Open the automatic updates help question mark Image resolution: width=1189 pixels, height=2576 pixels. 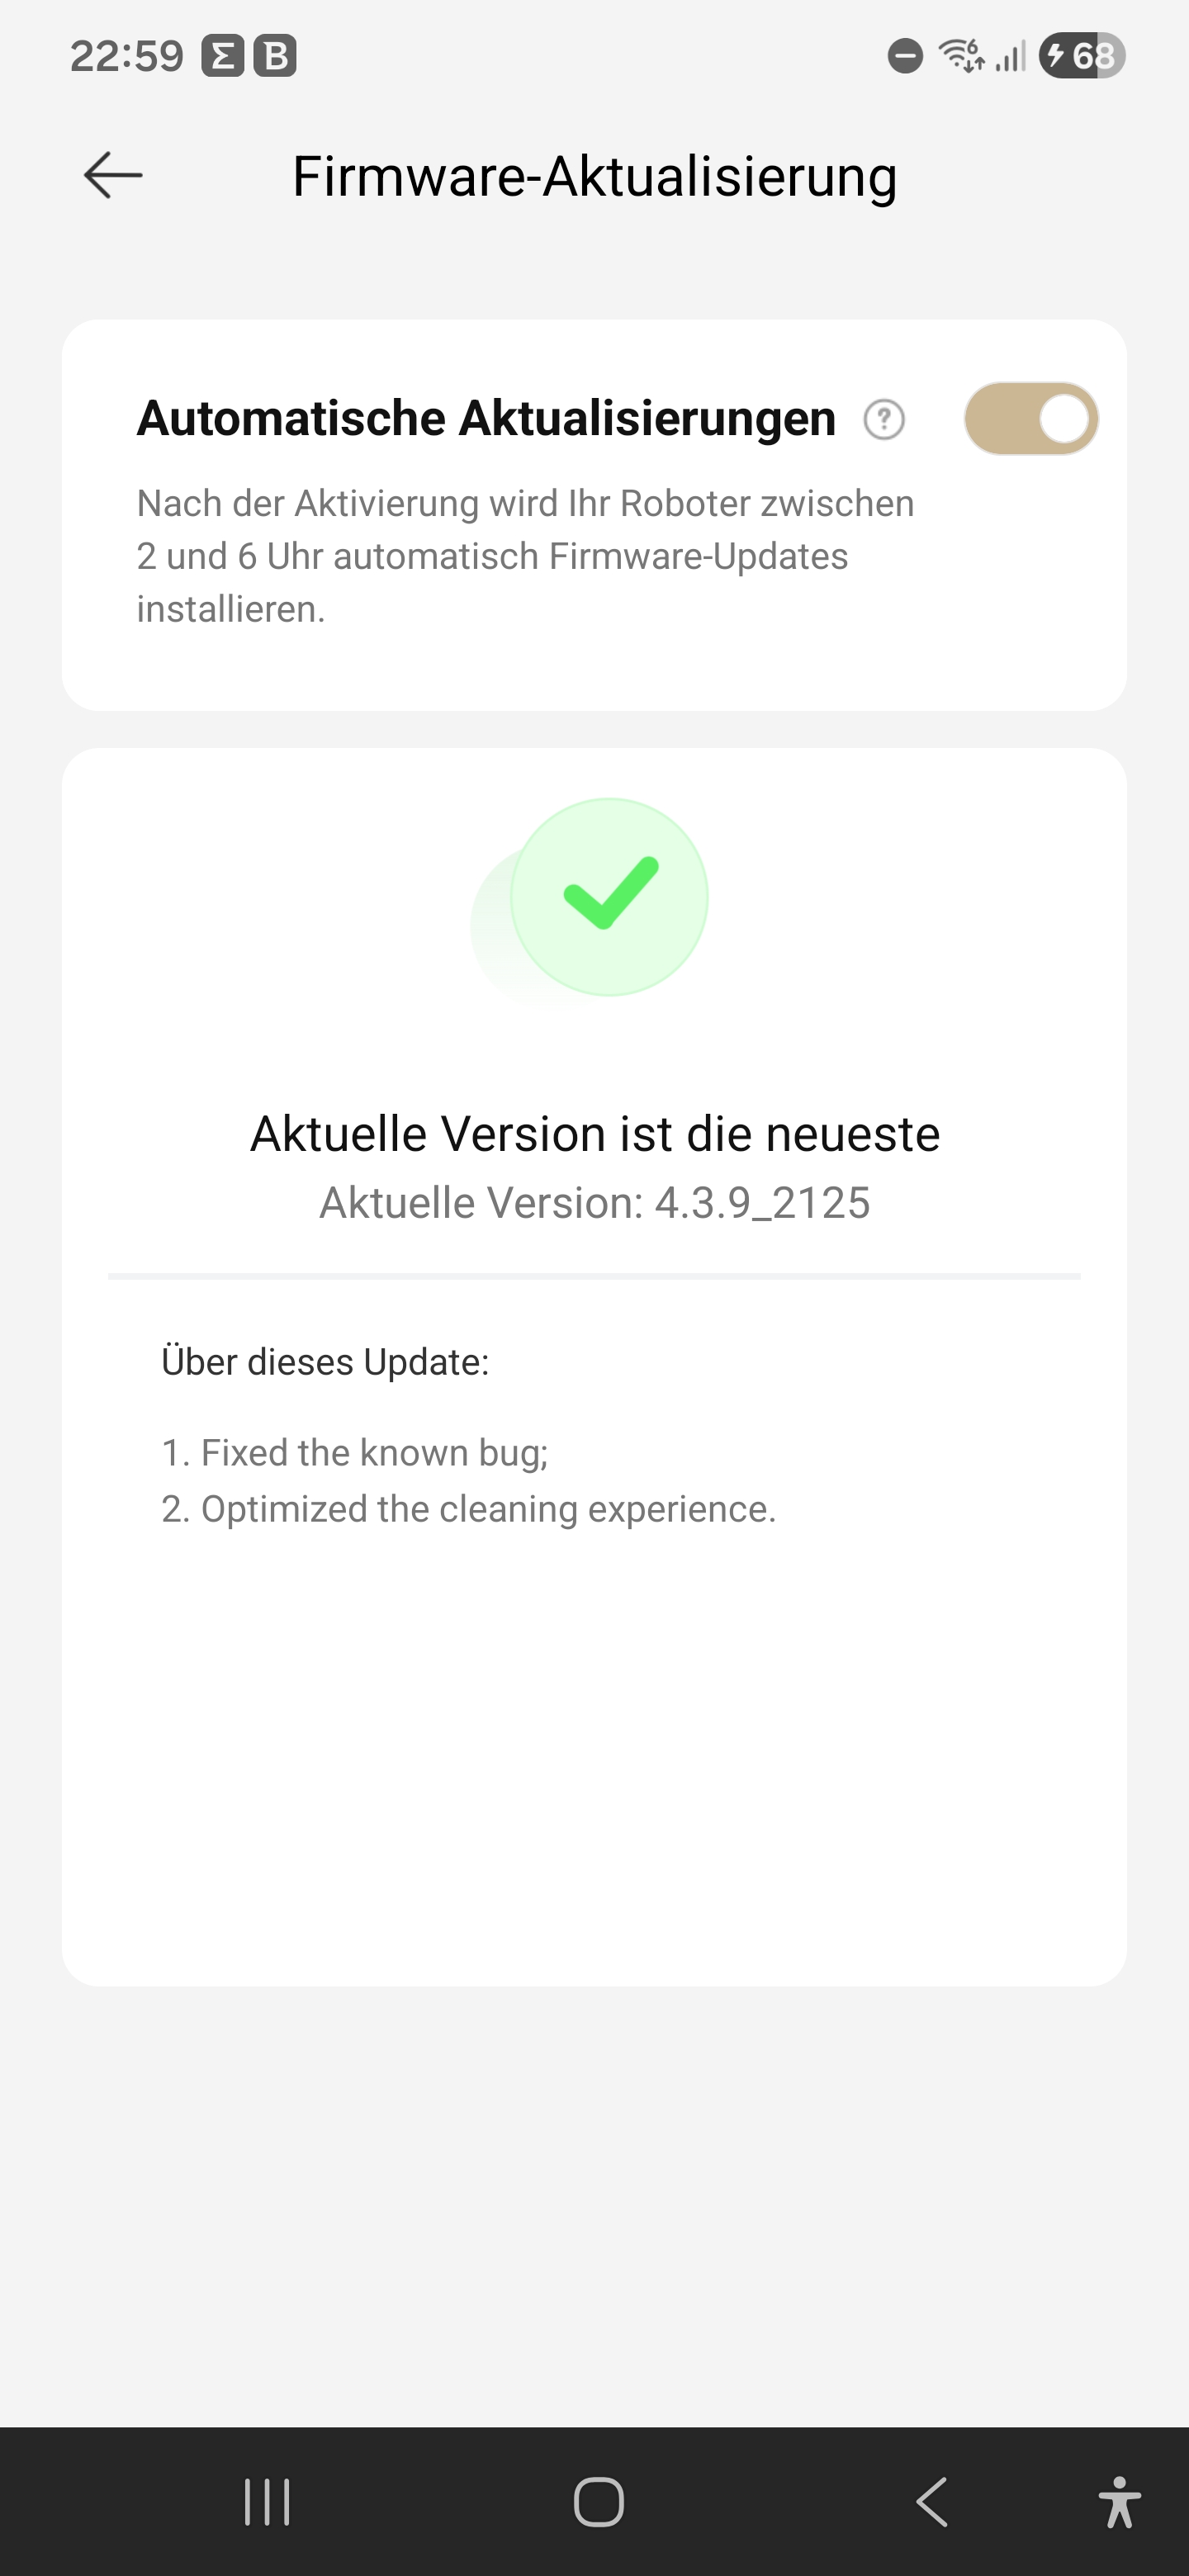click(884, 419)
